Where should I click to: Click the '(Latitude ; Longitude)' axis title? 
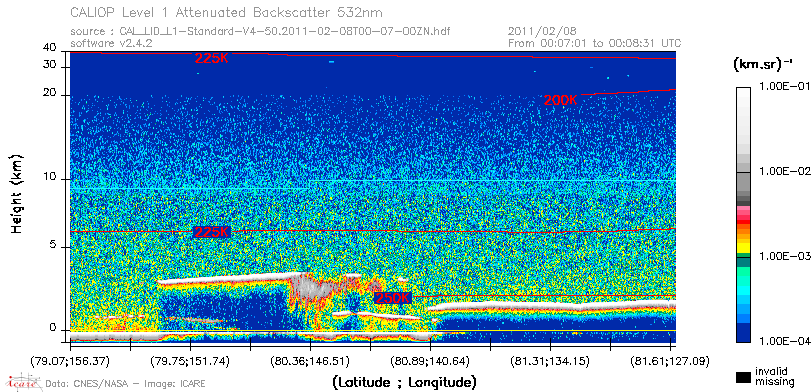(404, 383)
